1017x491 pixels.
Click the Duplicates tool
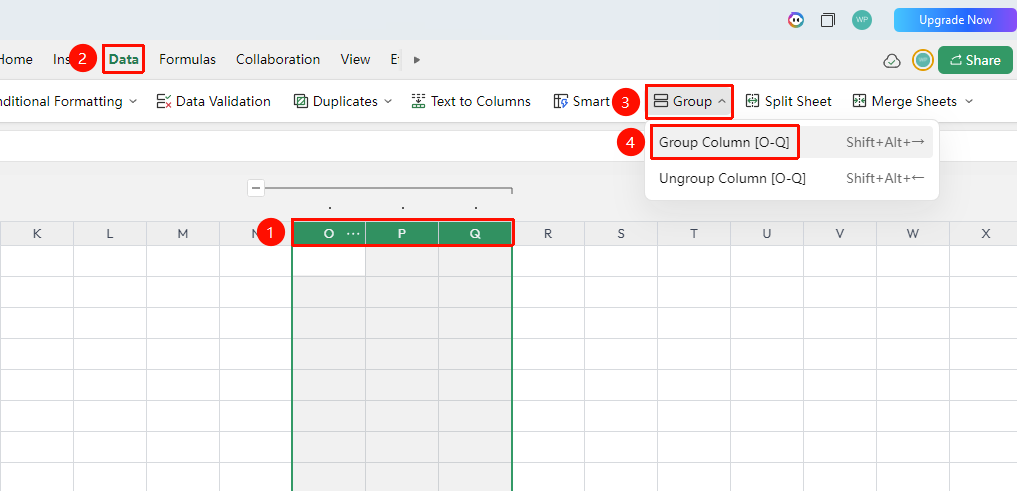coord(336,101)
